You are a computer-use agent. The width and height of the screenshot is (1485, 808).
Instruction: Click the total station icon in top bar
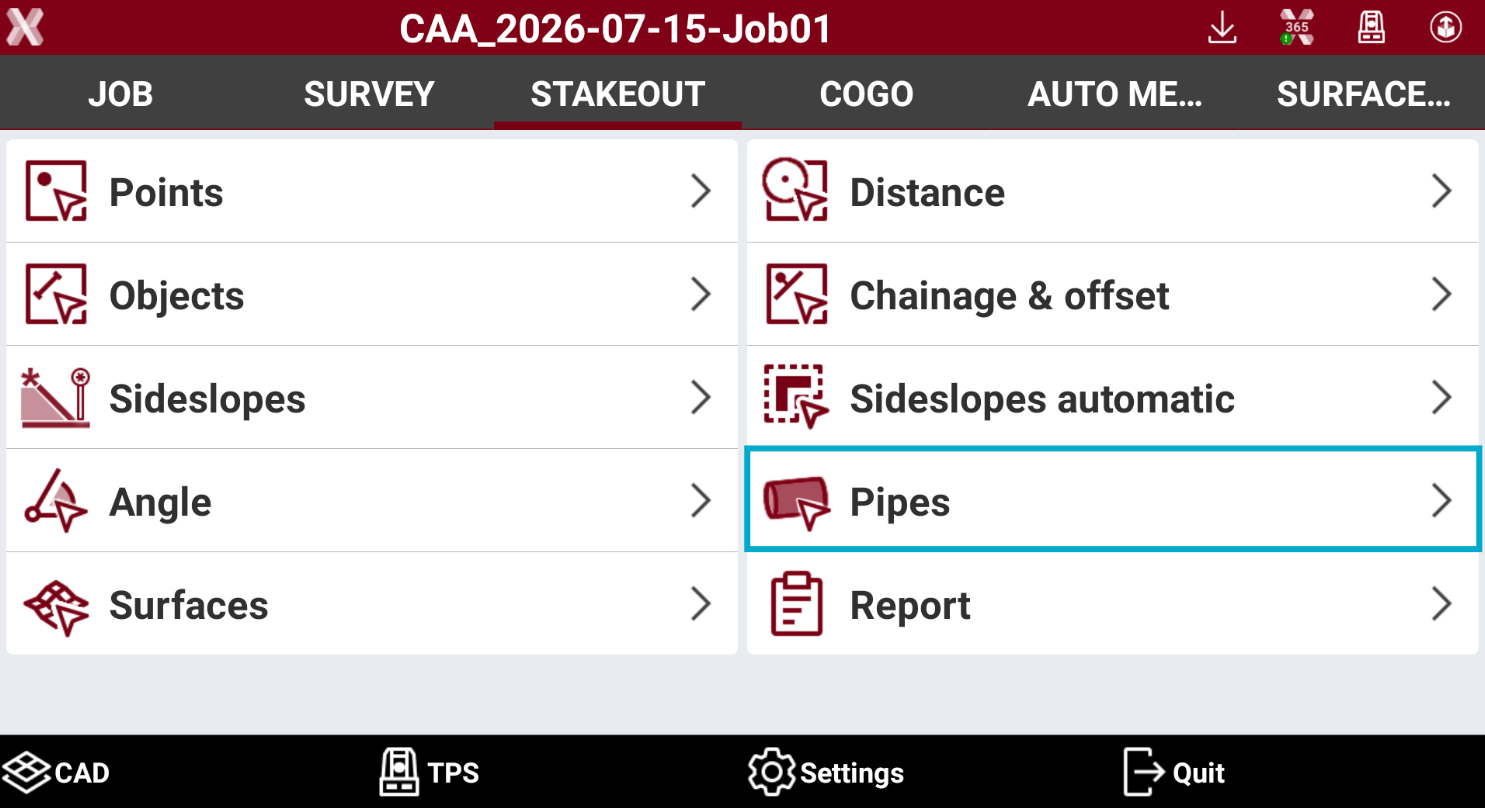coord(1371,27)
